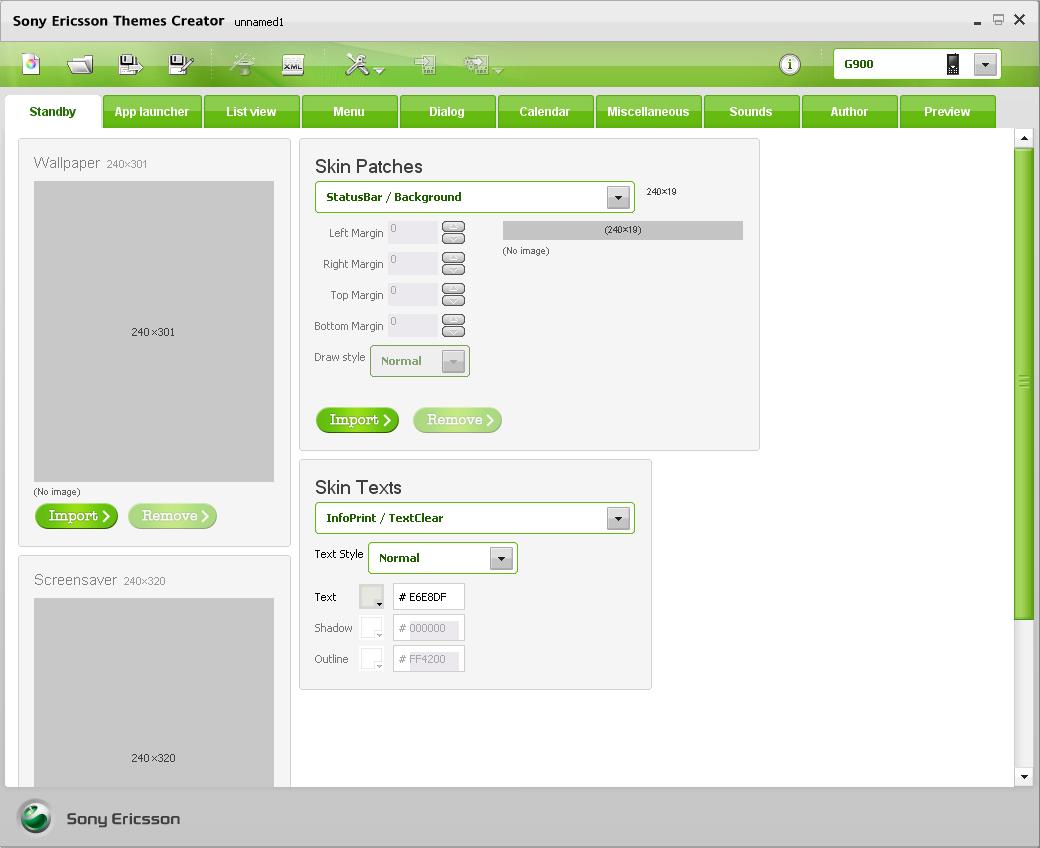Decrease the Left Margin value
This screenshot has height=848, width=1040.
click(454, 239)
